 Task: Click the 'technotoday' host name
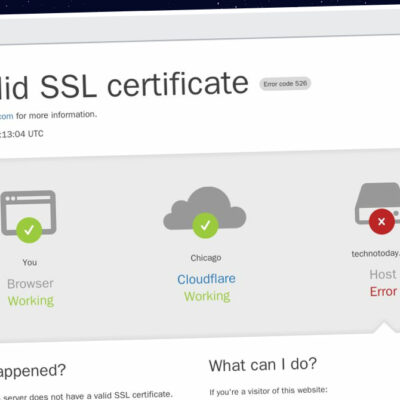coord(376,254)
